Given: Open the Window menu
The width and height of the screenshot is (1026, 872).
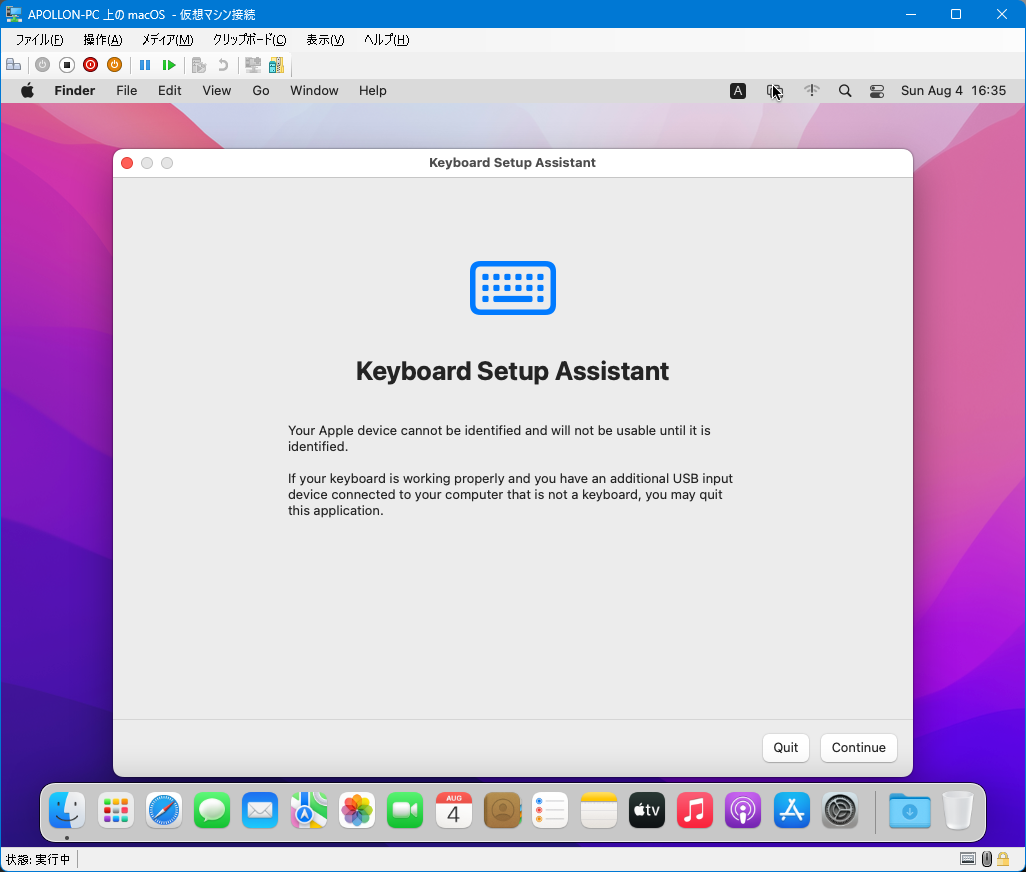Looking at the screenshot, I should pyautogui.click(x=314, y=91).
